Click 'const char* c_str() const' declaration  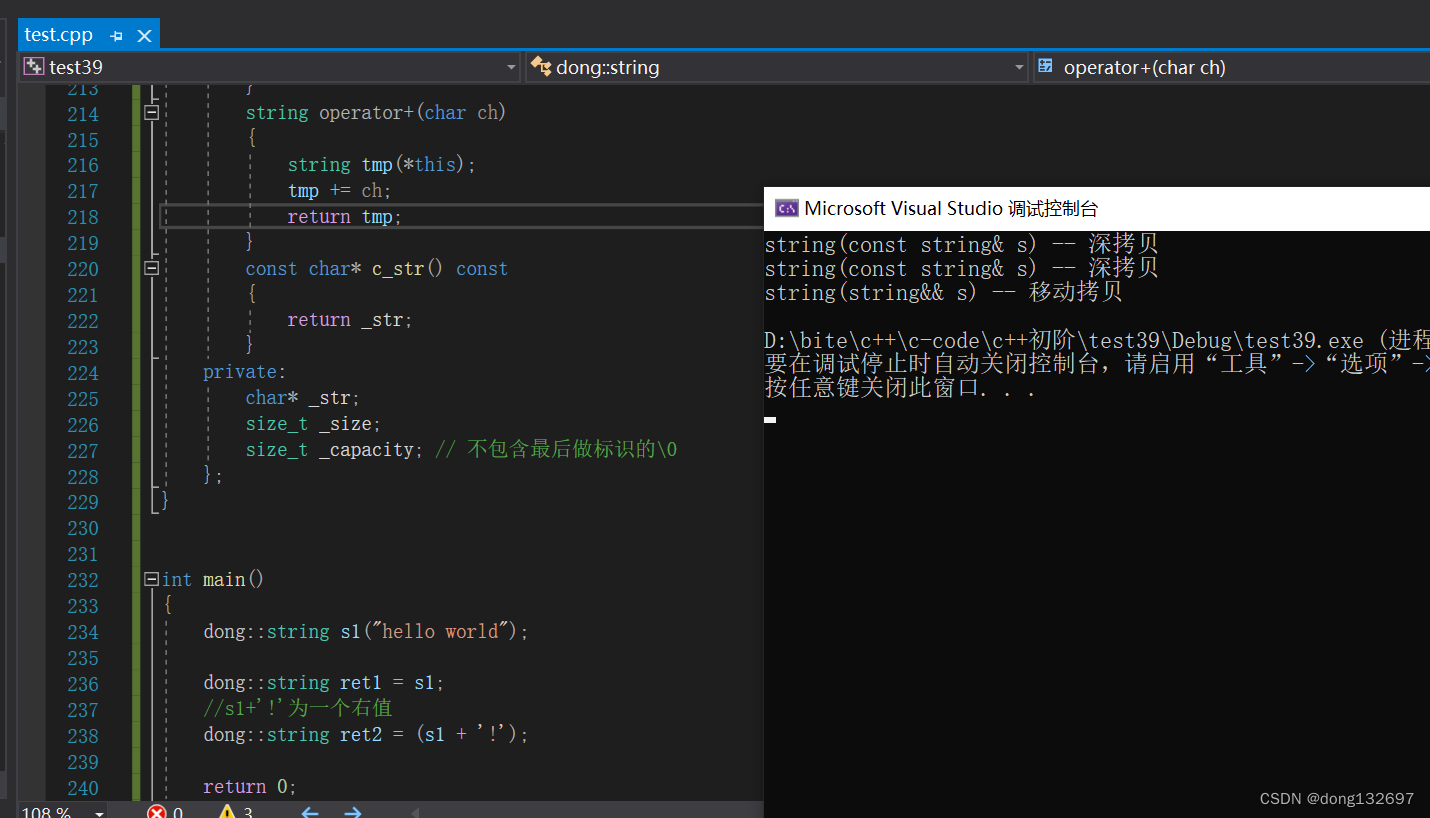[377, 269]
